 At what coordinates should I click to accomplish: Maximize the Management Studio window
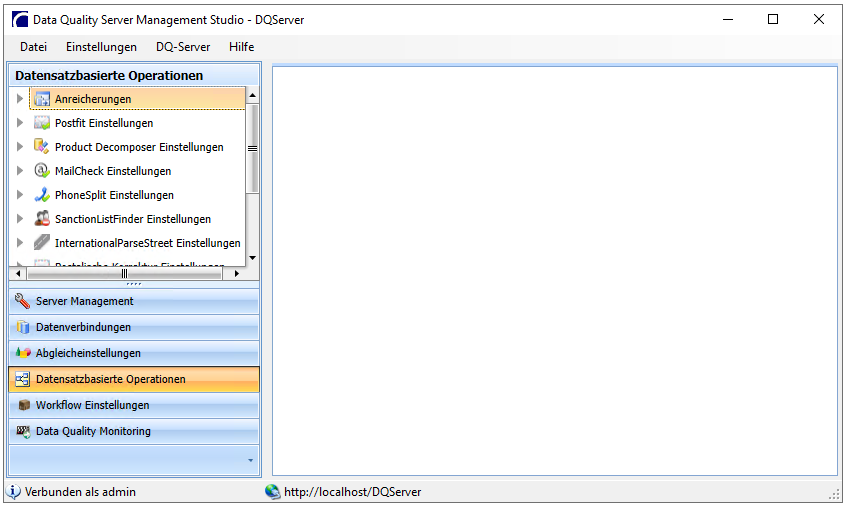point(773,19)
